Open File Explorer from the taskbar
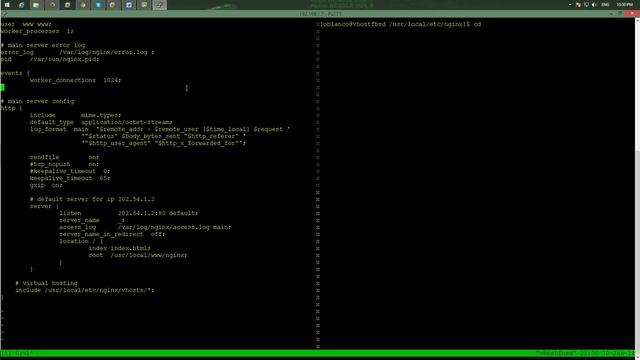This screenshot has height=360, width=640. [36, 5]
